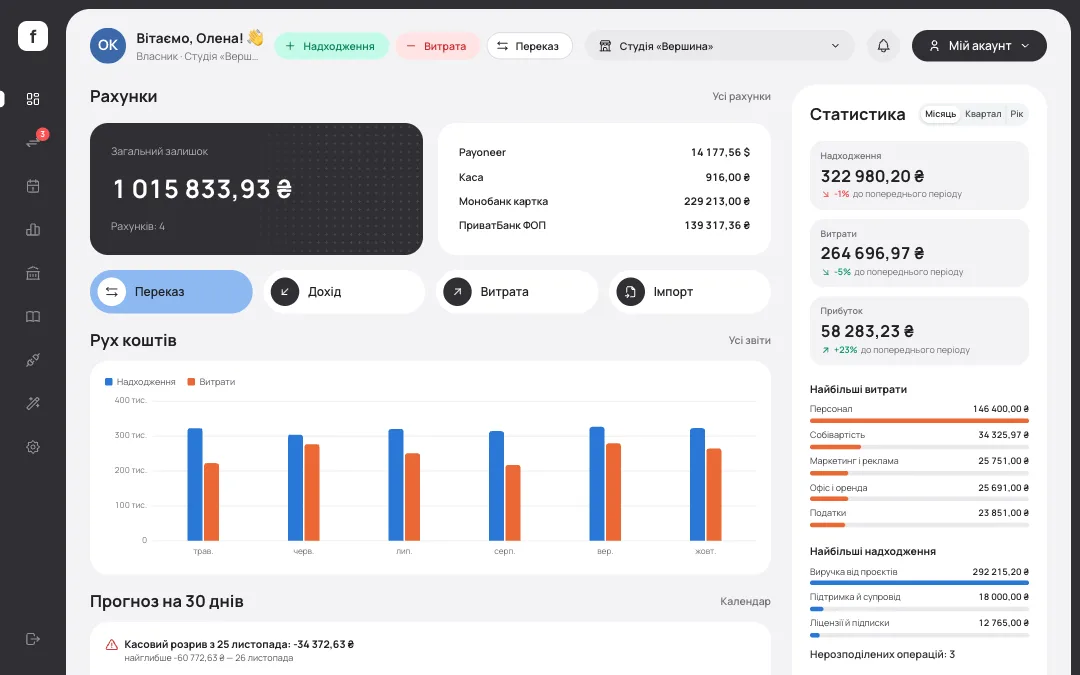Click the white "f" app logo
The height and width of the screenshot is (675, 1080).
click(x=32, y=36)
